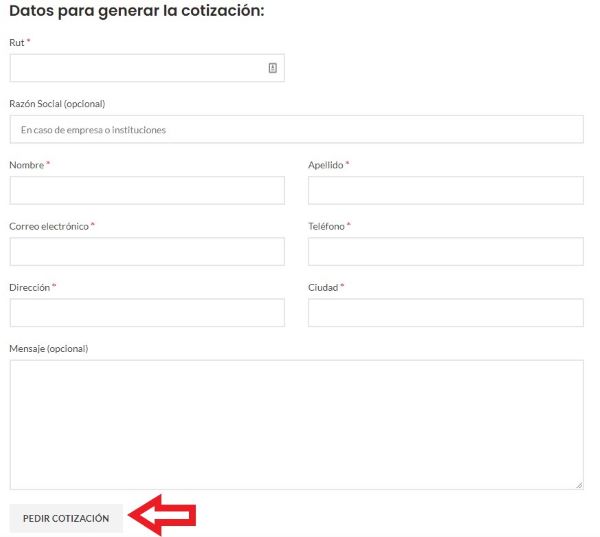600x537 pixels.
Task: Focus the Ciudad input field
Action: point(446,313)
